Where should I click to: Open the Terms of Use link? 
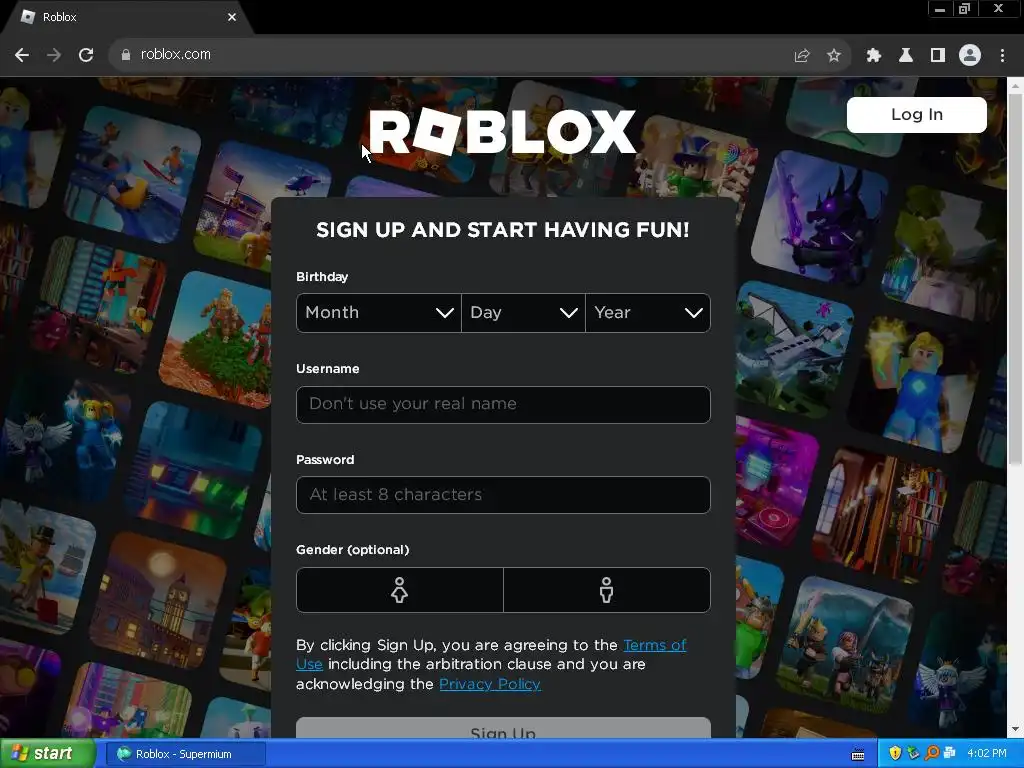(654, 645)
